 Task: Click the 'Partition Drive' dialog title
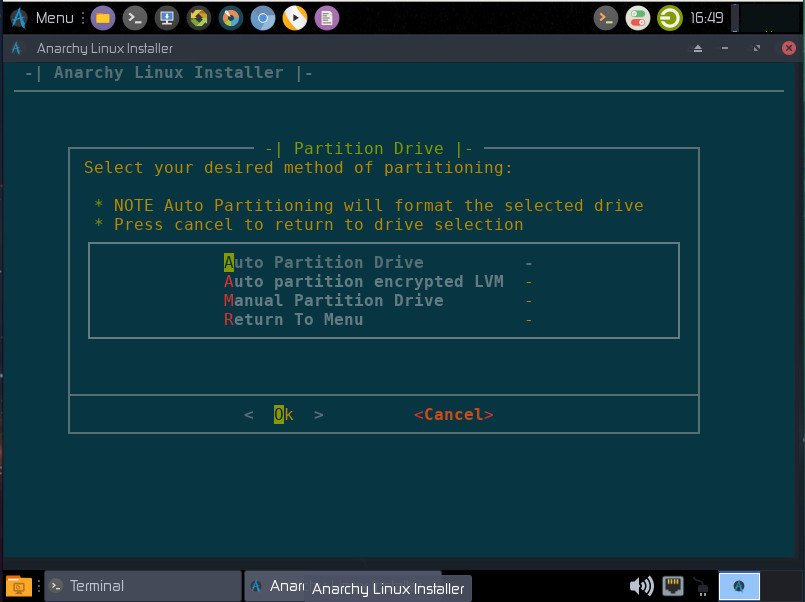369,148
